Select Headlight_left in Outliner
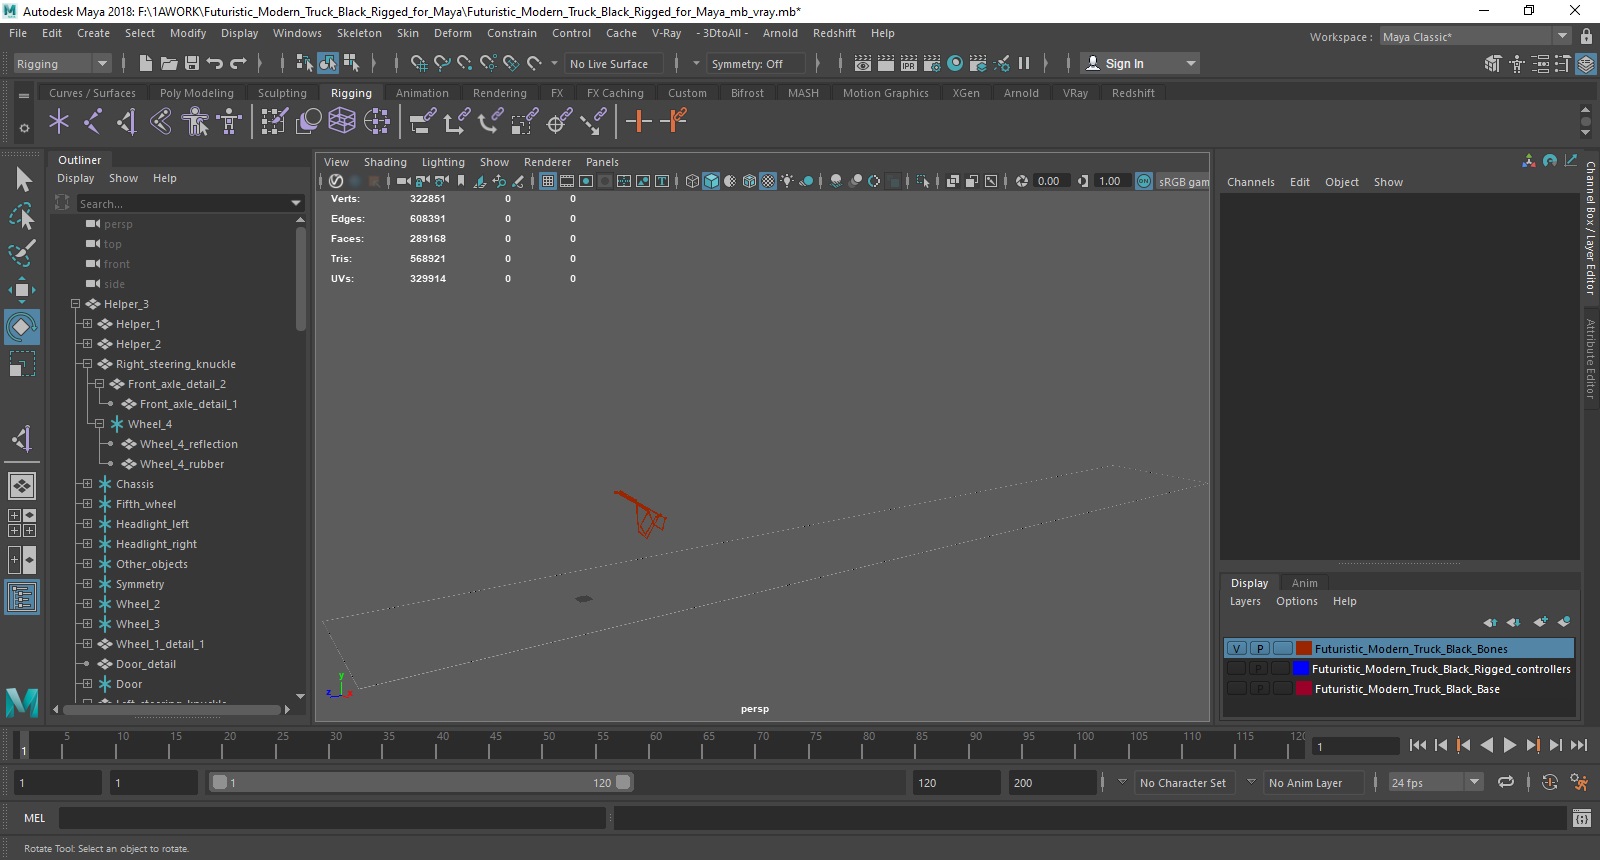 click(152, 524)
